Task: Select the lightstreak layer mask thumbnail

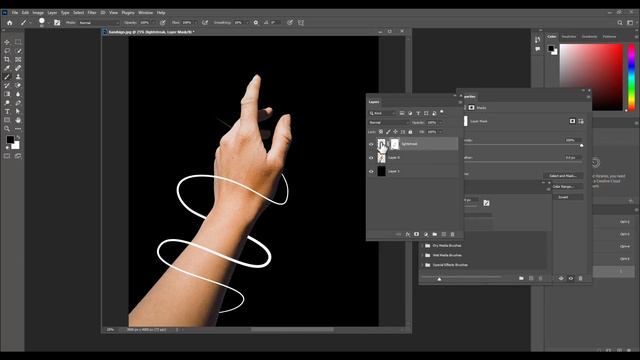Action: pos(395,144)
